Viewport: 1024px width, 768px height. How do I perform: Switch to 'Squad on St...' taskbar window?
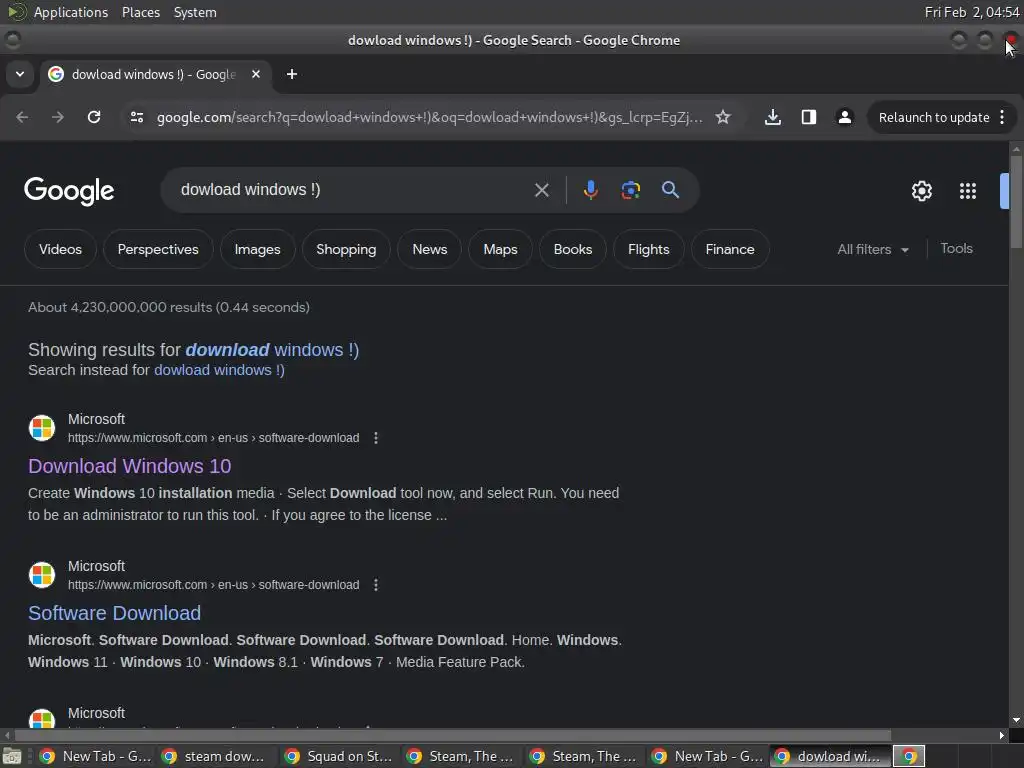click(338, 756)
